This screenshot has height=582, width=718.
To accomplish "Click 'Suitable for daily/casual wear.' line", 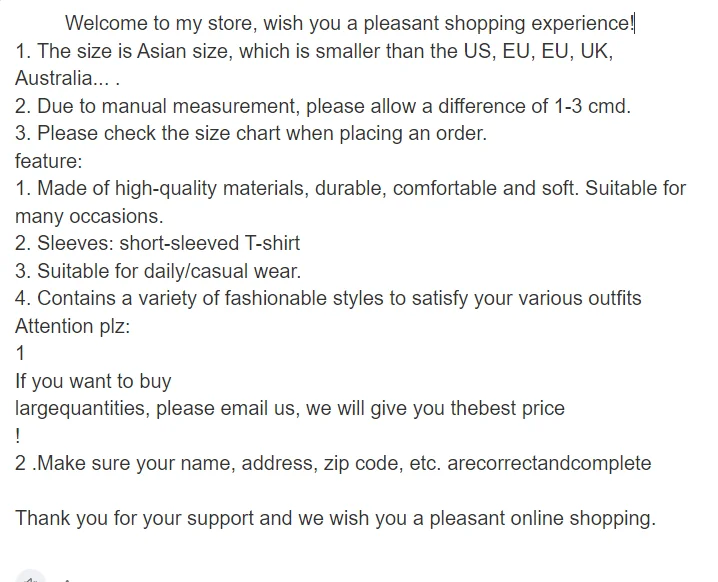I will (158, 271).
